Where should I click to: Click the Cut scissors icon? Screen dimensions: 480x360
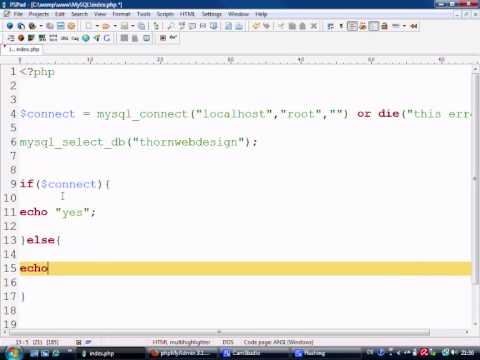point(281,26)
